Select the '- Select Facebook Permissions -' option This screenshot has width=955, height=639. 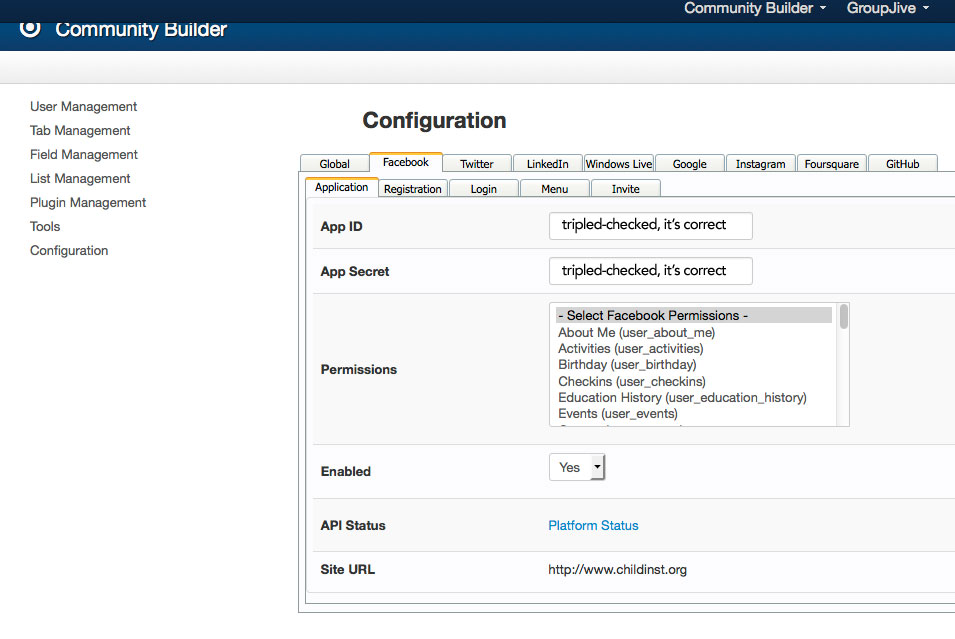pos(694,315)
